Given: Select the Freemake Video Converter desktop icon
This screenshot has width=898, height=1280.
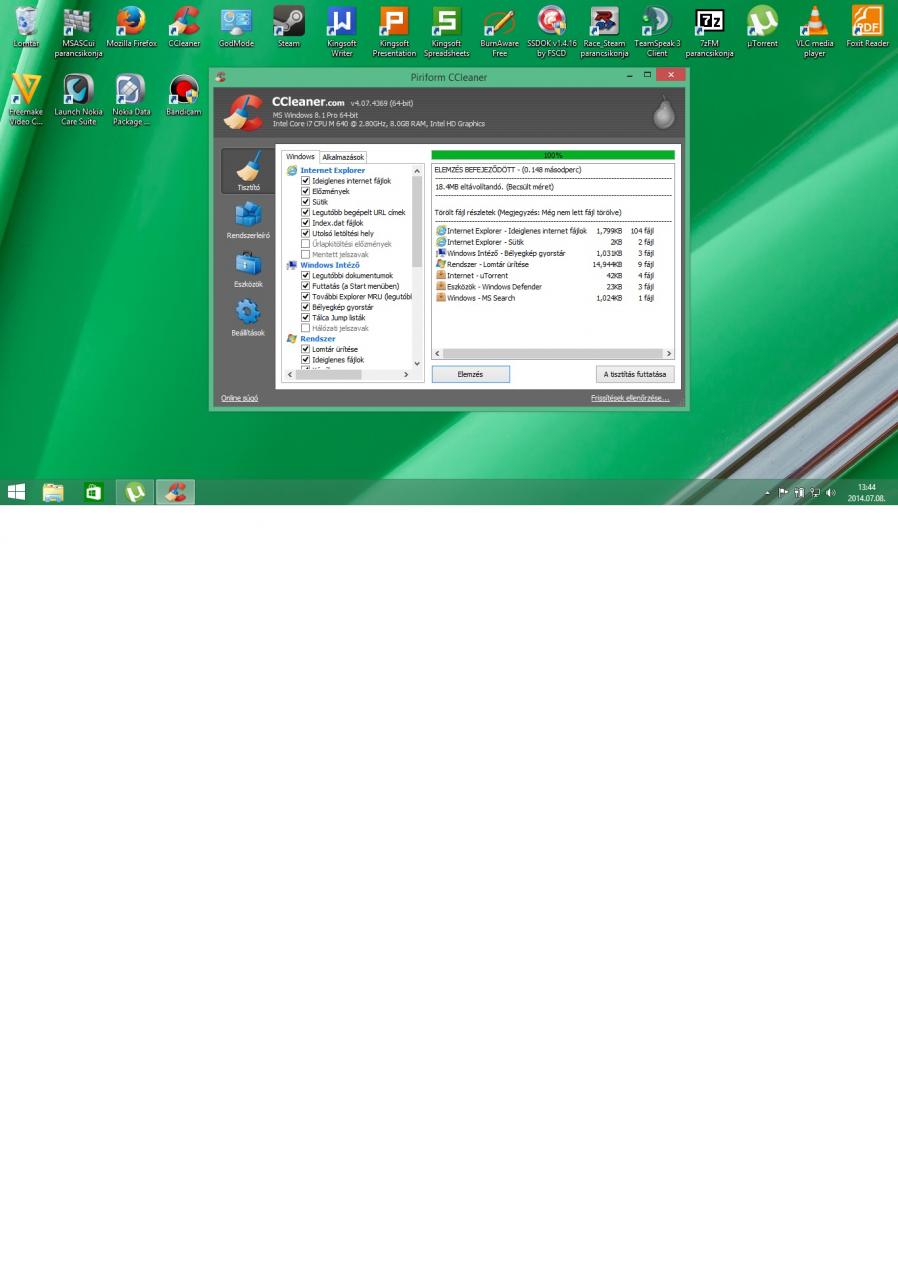Looking at the screenshot, I should [26, 100].
